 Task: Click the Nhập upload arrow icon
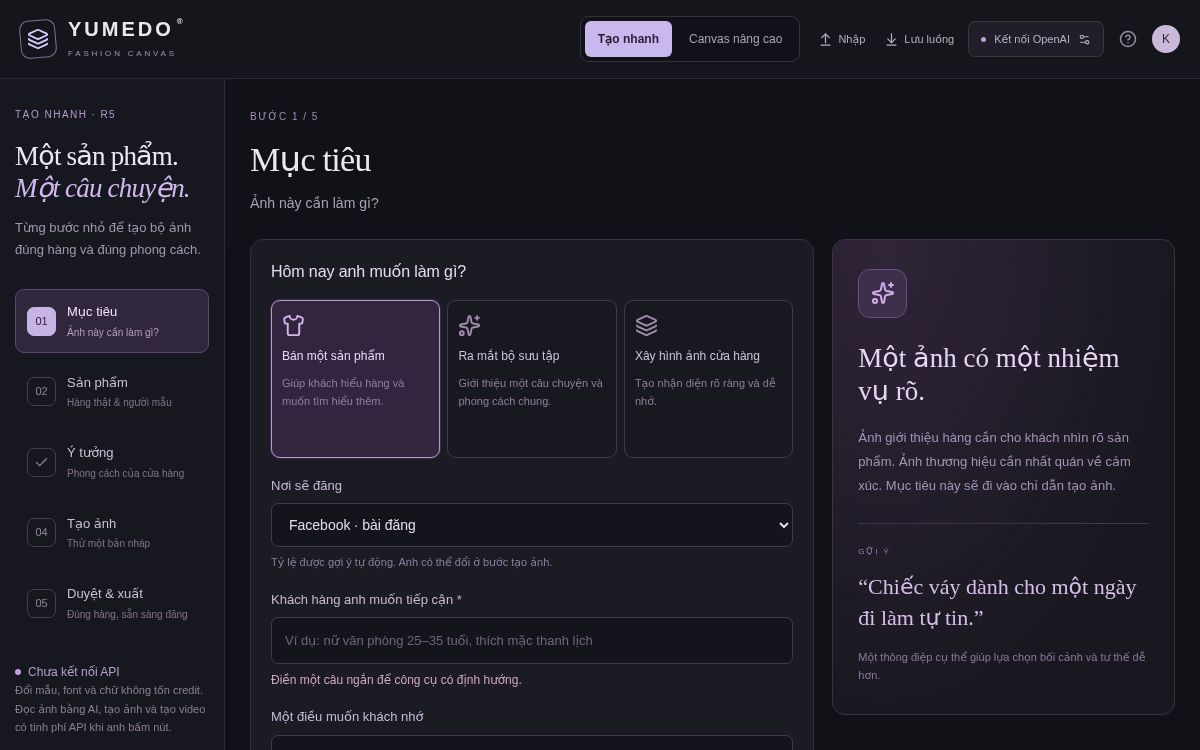click(x=826, y=40)
